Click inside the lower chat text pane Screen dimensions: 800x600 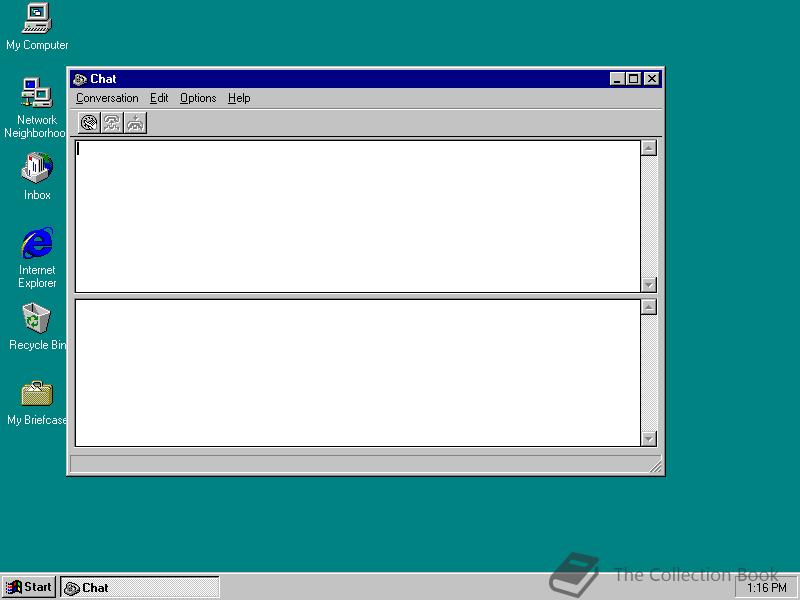pos(358,373)
